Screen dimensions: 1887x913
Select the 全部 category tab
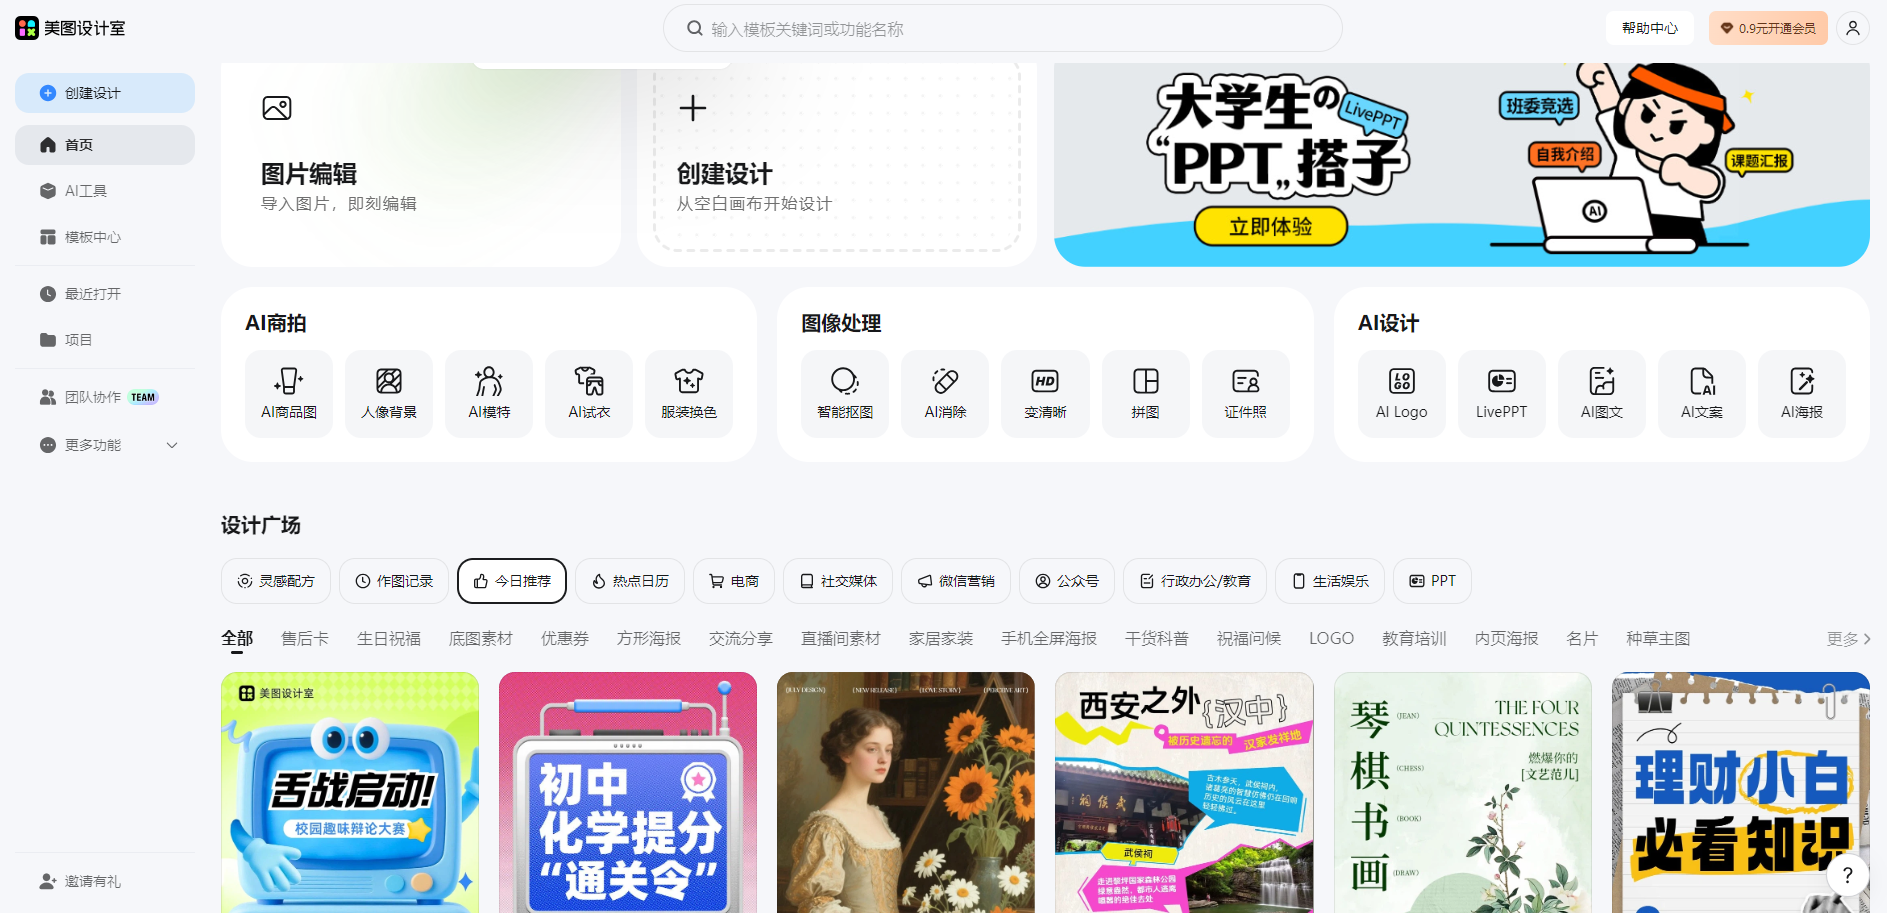[237, 637]
